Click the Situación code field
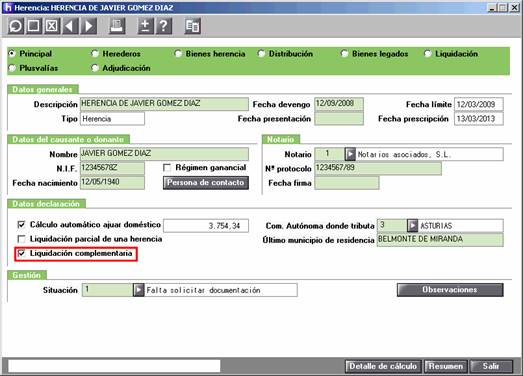The height and width of the screenshot is (376, 523). (x=107, y=290)
